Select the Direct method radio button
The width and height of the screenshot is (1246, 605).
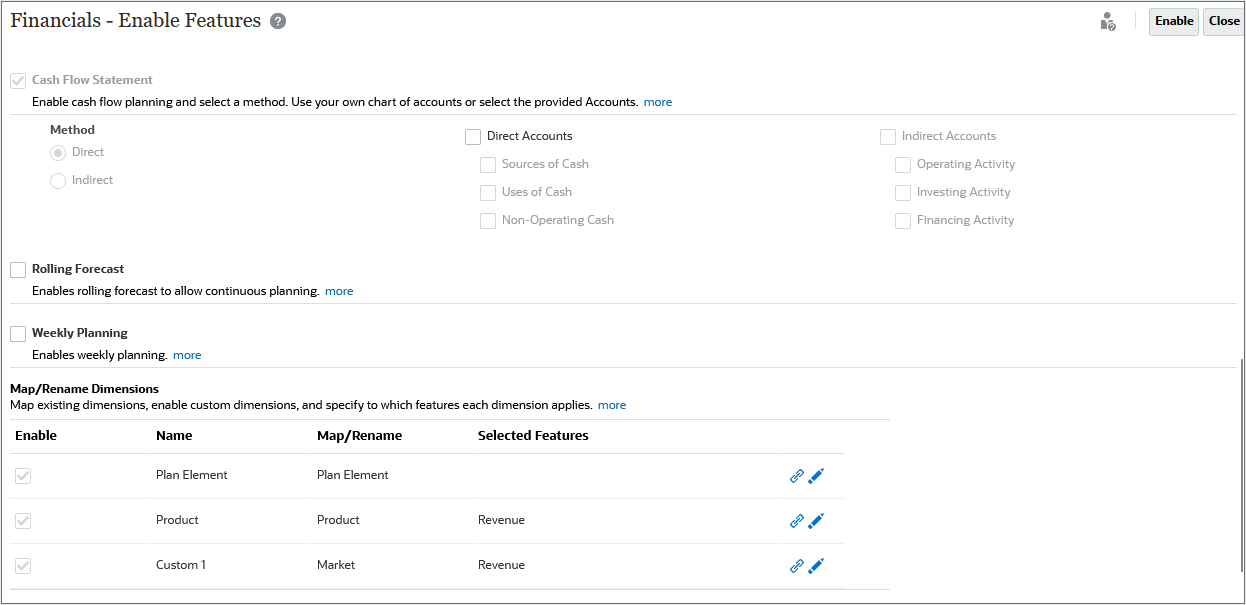pos(59,152)
